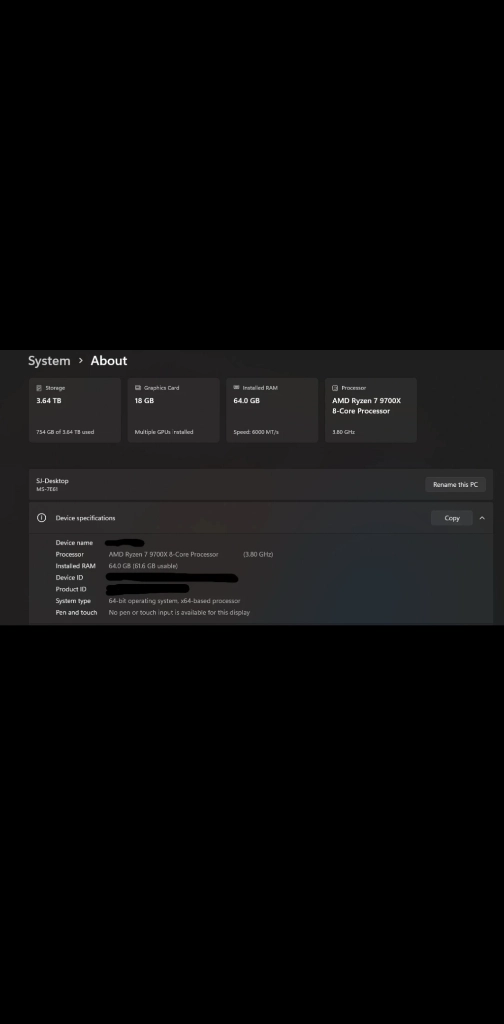Collapse the Device specifications section chevron
The height and width of the screenshot is (1024, 504).
pos(482,518)
